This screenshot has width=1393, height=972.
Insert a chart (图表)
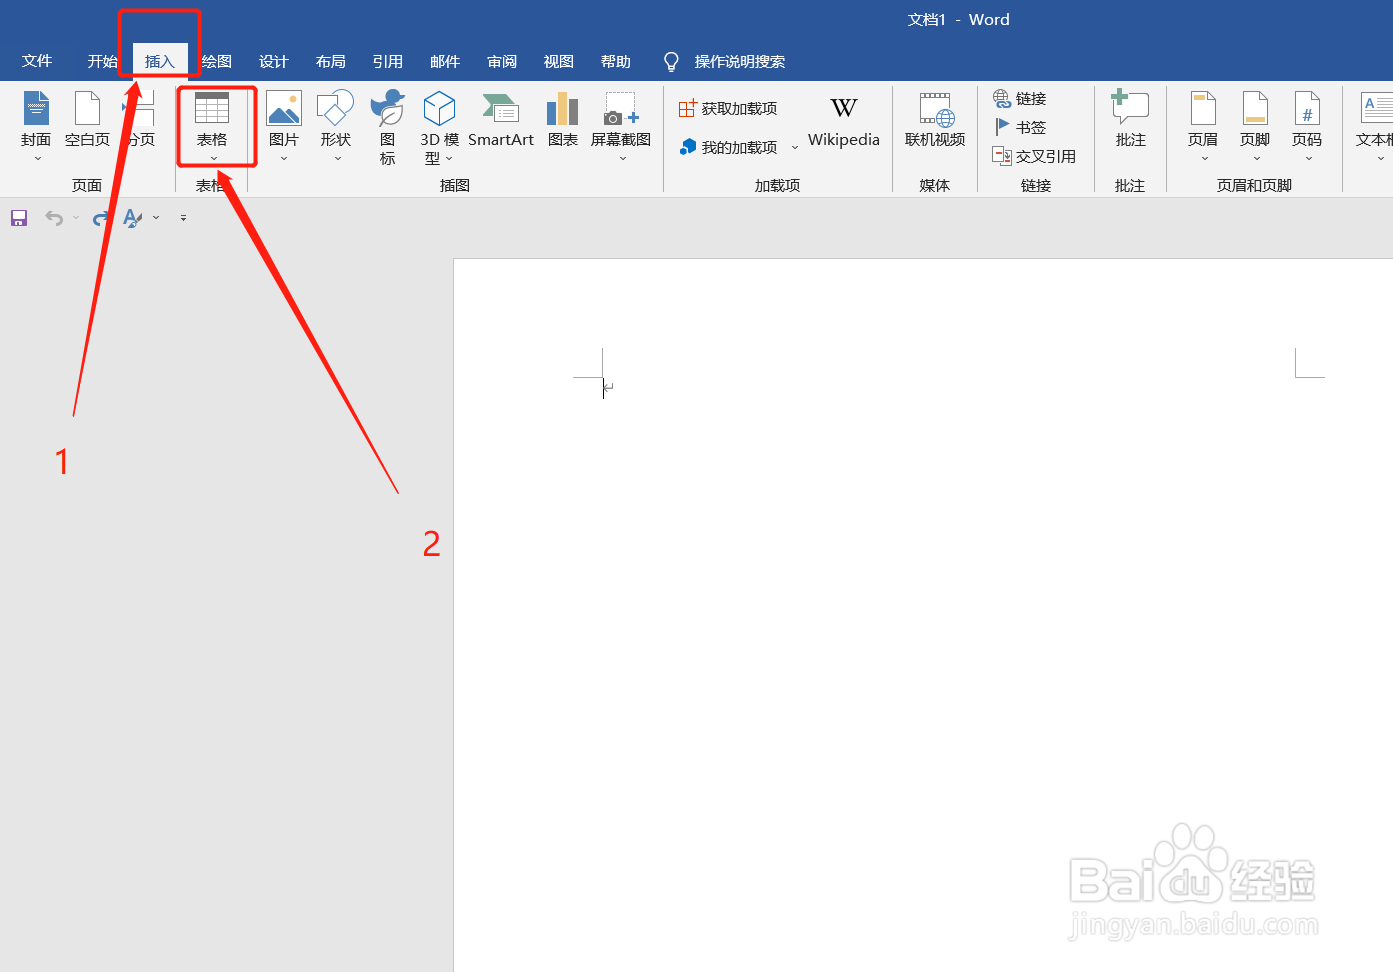click(x=563, y=120)
